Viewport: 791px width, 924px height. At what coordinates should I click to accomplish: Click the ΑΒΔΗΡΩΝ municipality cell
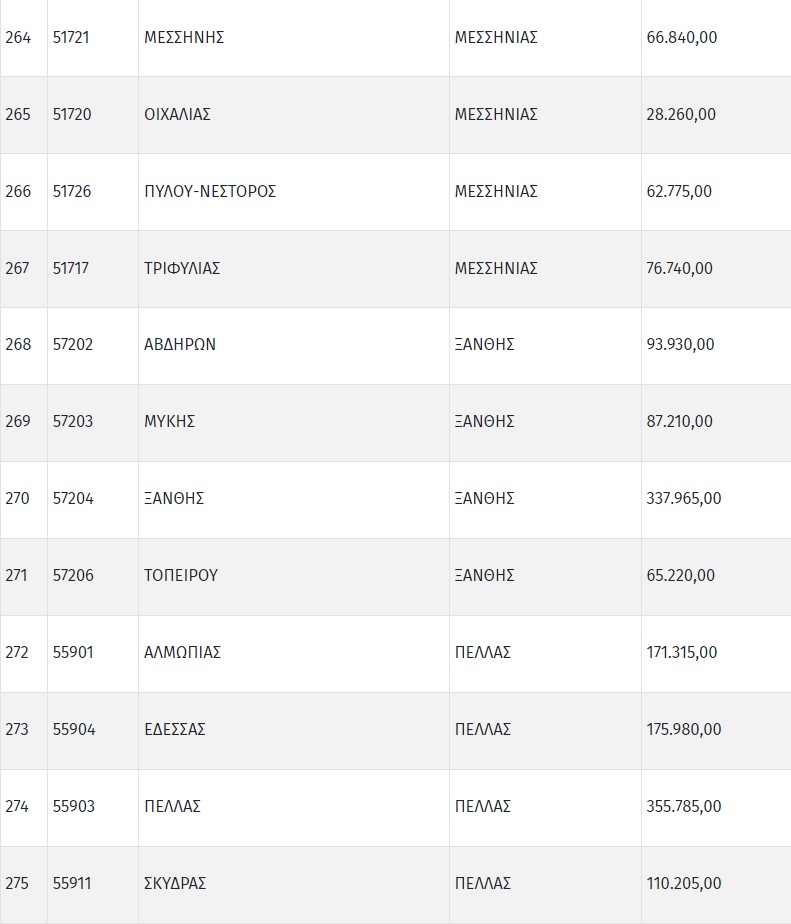coord(180,345)
